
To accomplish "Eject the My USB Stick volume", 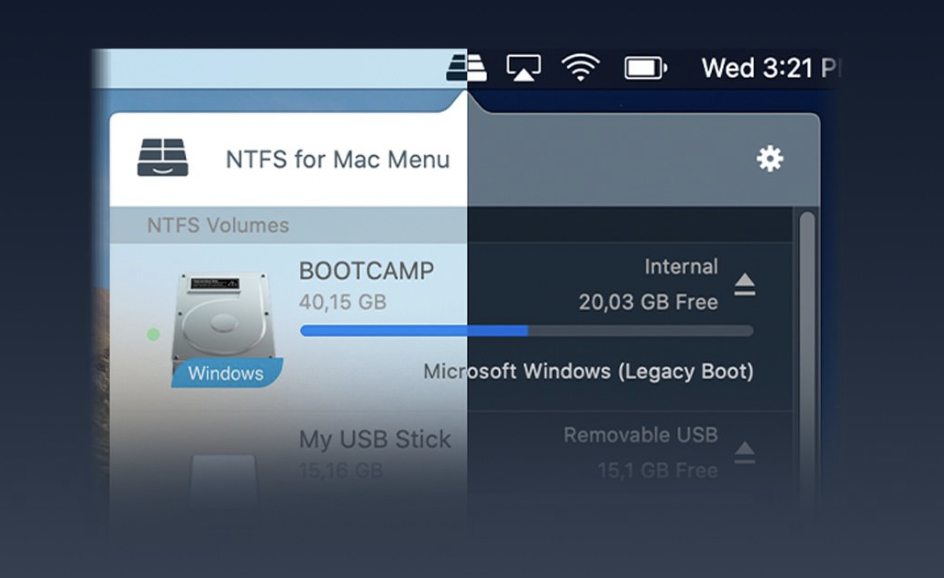I will 745,453.
